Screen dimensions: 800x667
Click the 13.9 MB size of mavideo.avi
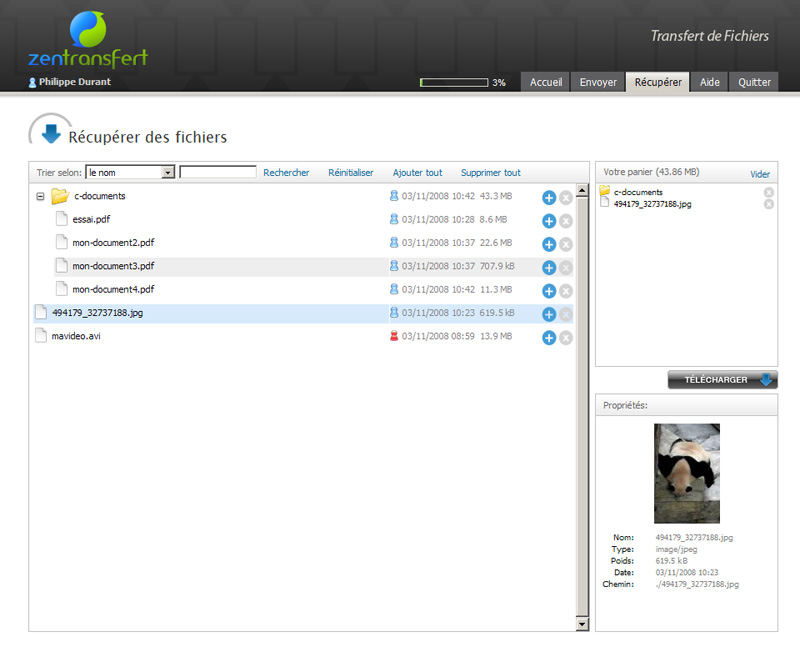pos(496,336)
